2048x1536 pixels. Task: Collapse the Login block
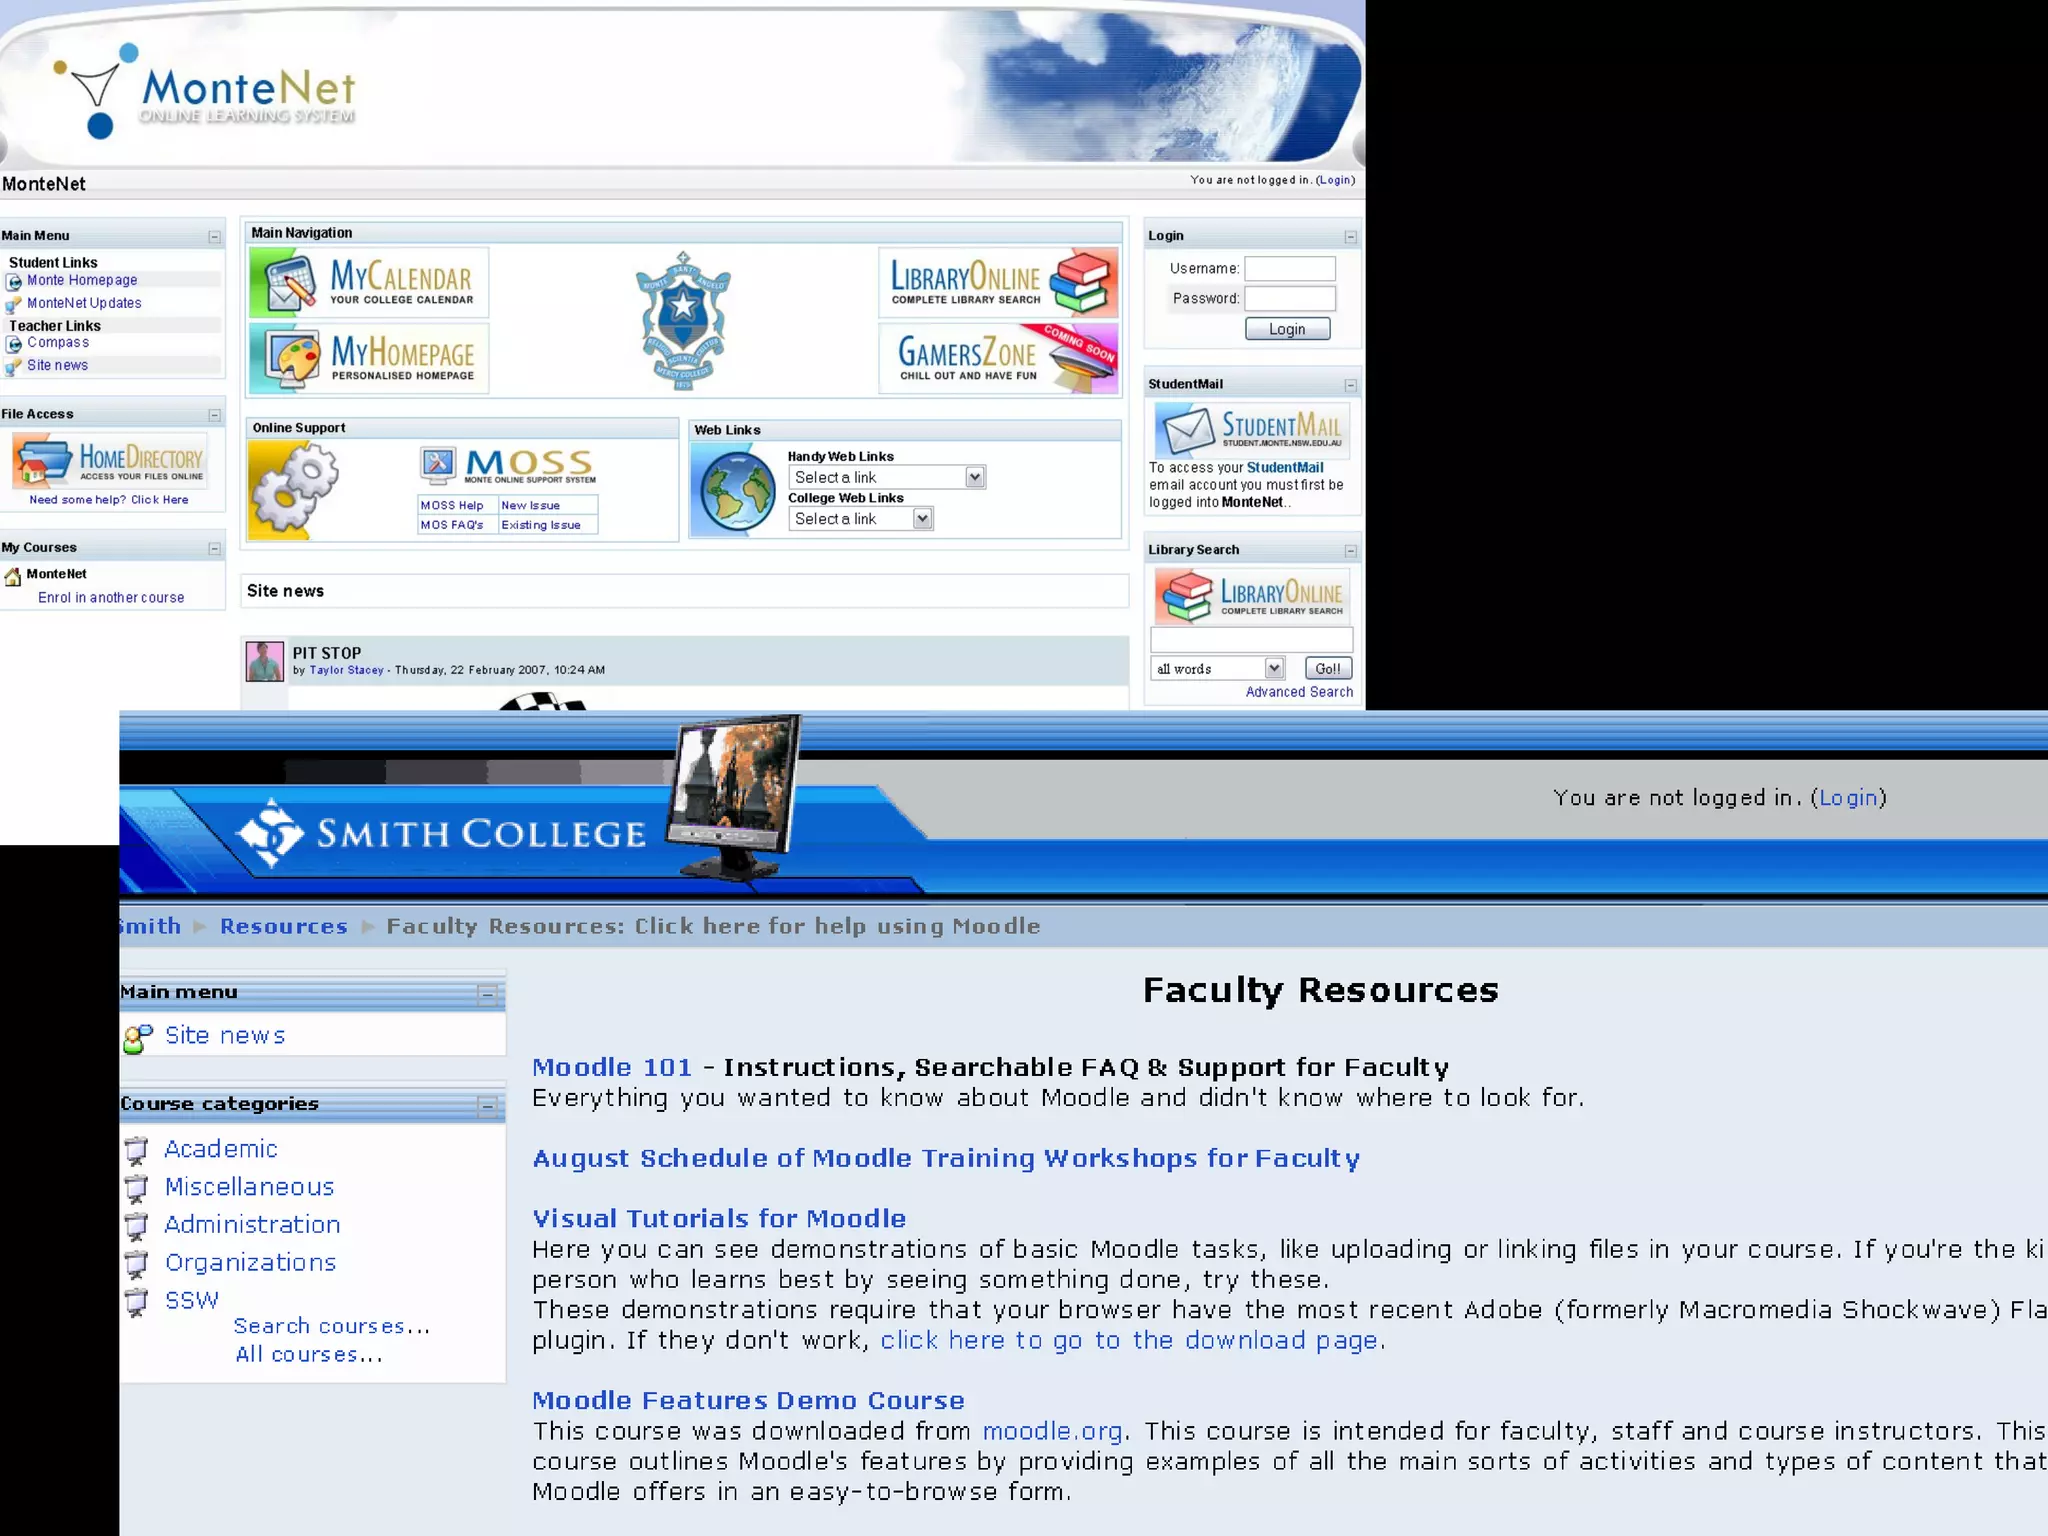[x=1350, y=237]
